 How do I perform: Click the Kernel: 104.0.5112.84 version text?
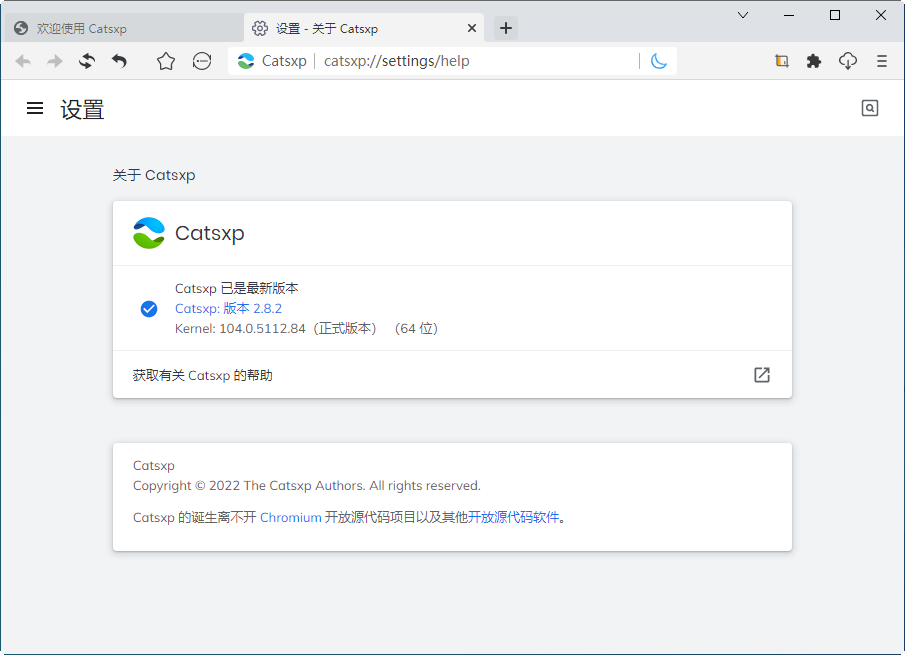pos(306,329)
